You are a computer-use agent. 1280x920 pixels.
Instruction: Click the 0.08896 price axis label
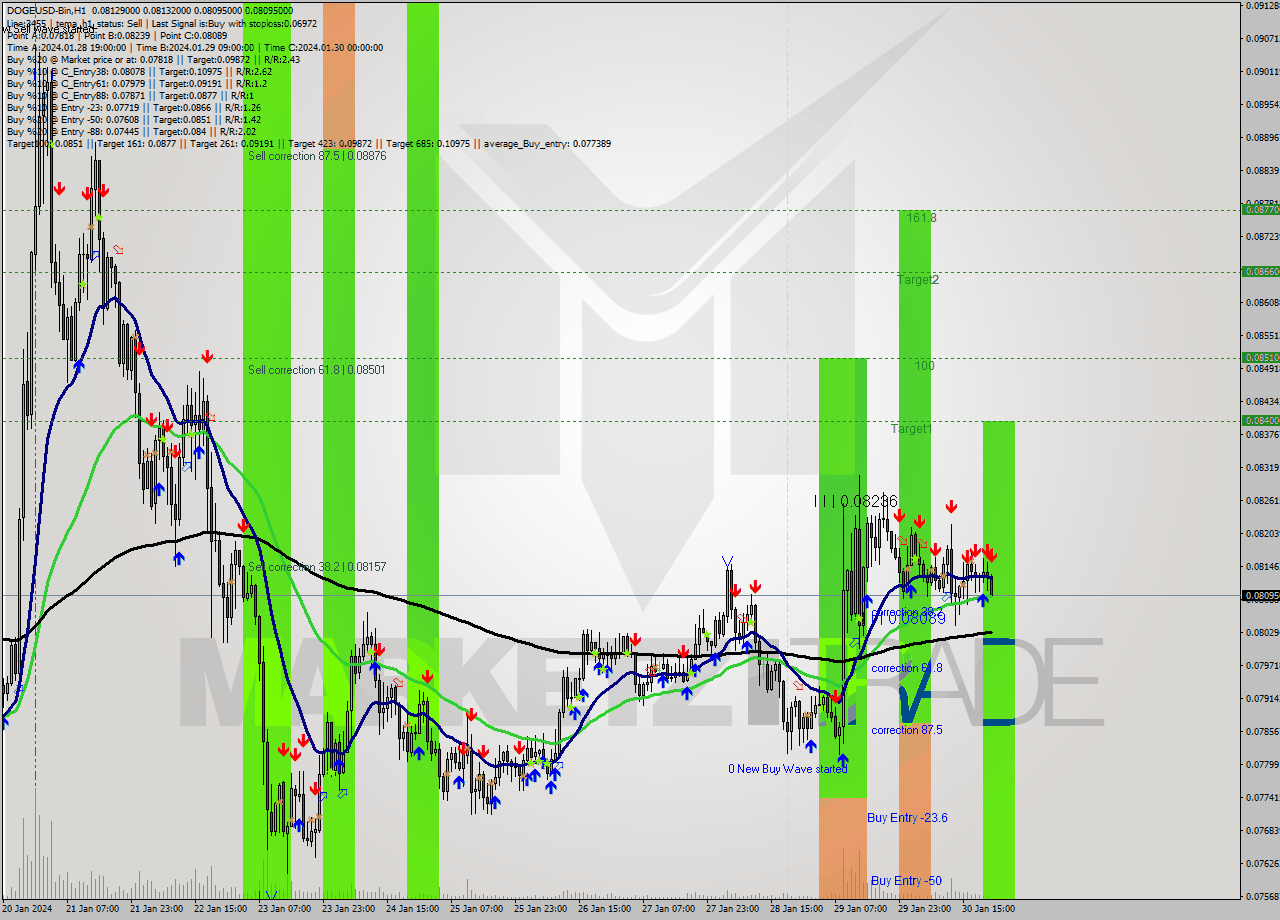pos(1261,137)
